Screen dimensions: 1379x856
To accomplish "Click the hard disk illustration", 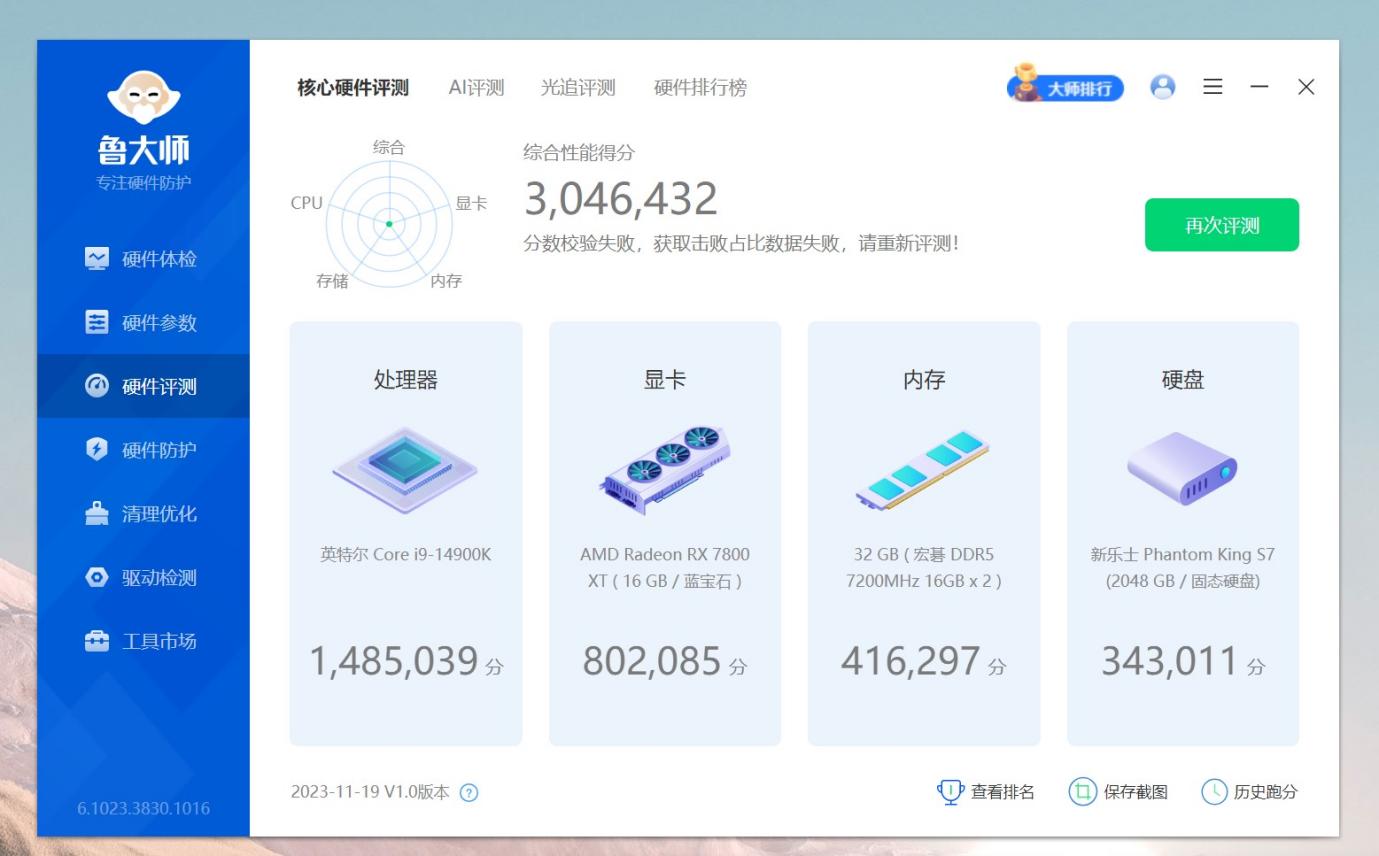I will (x=1183, y=468).
